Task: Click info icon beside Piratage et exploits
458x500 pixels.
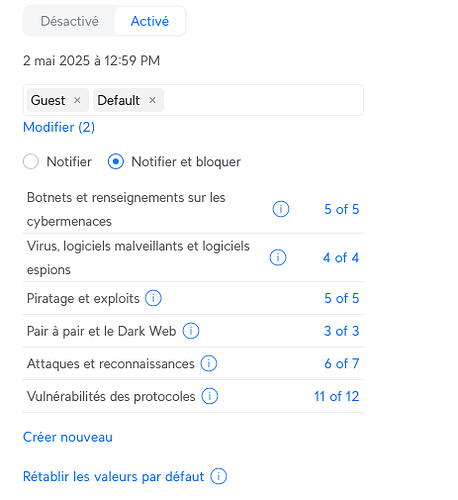Action: pos(153,298)
